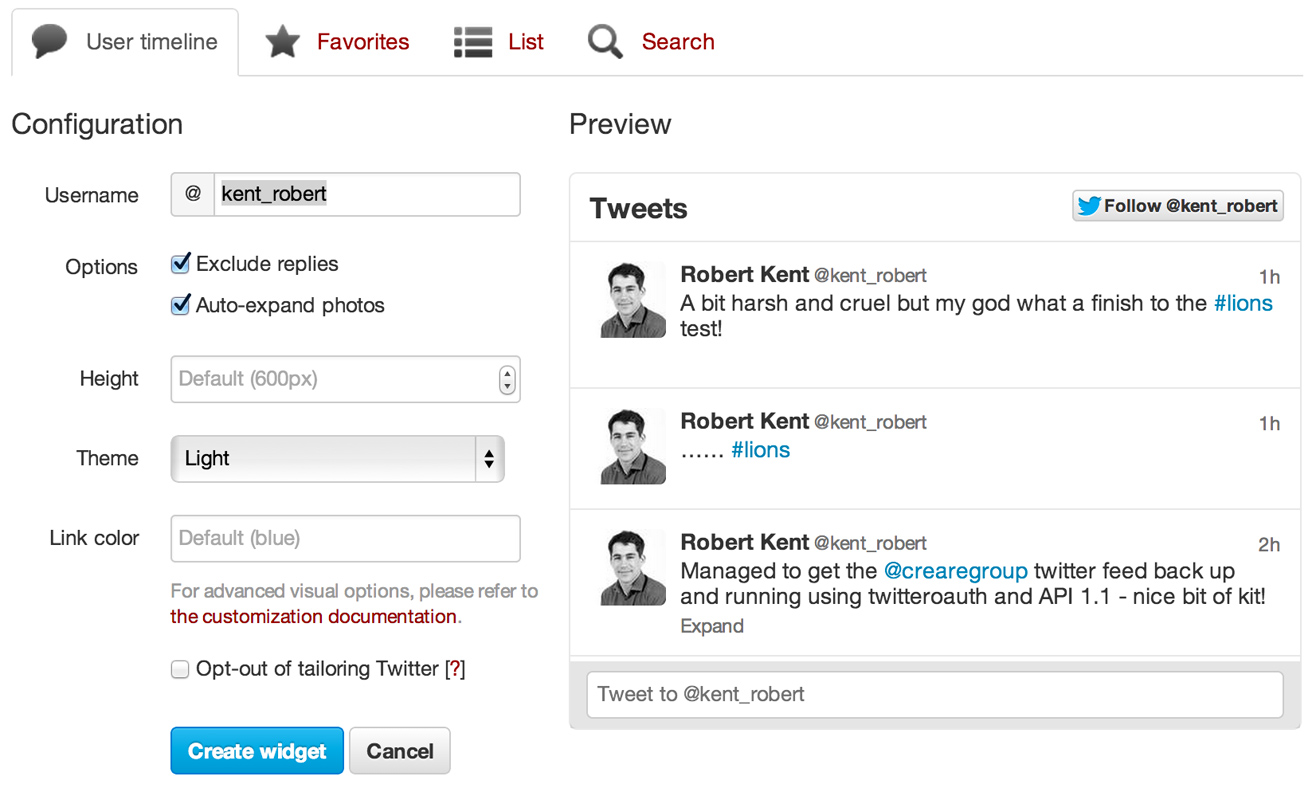Click avatar of the '...... #lions' tweet
The height and width of the screenshot is (792, 1316).
[x=633, y=447]
